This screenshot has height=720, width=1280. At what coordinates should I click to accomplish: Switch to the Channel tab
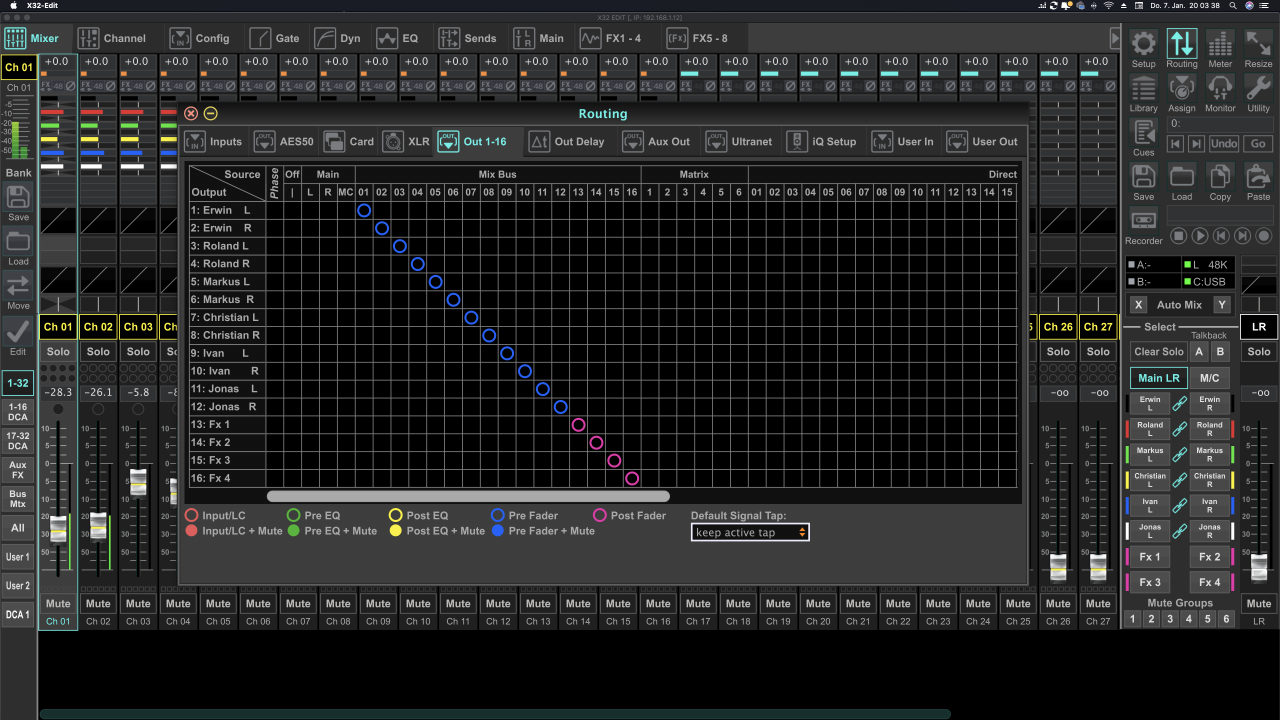(x=112, y=39)
